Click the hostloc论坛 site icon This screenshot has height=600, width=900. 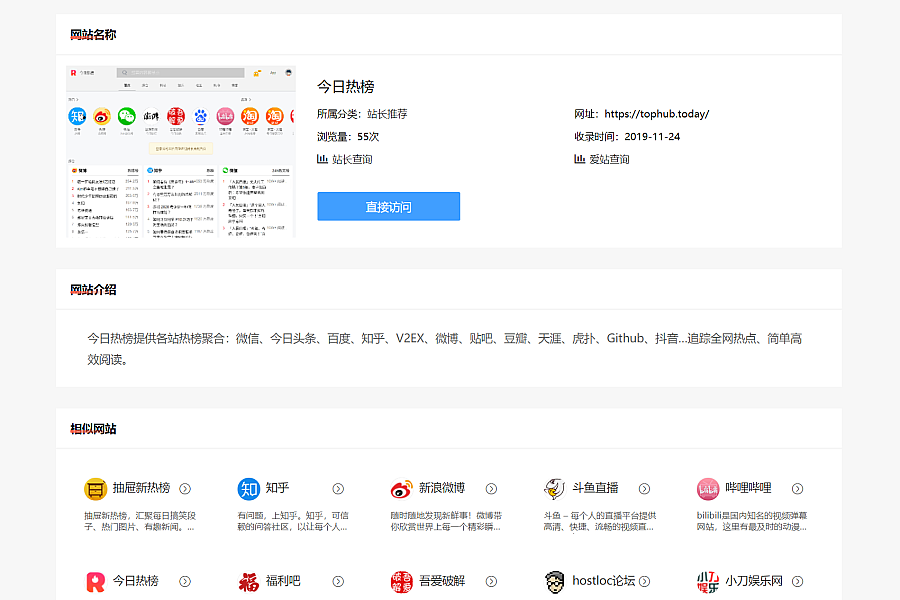tap(555, 582)
